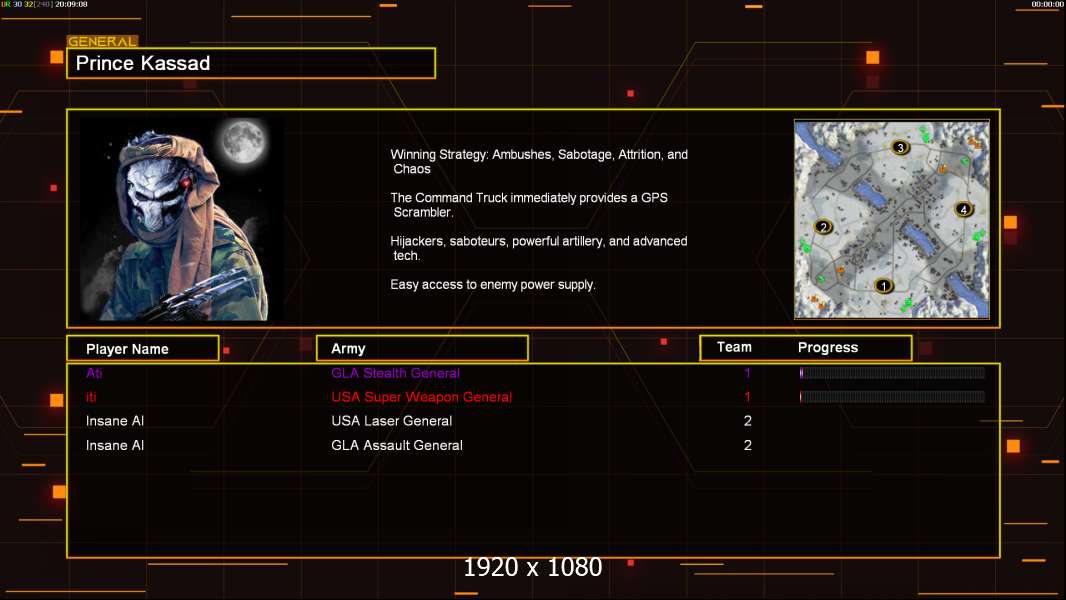Click iti's loading progress bar
The image size is (1066, 600).
click(x=892, y=396)
